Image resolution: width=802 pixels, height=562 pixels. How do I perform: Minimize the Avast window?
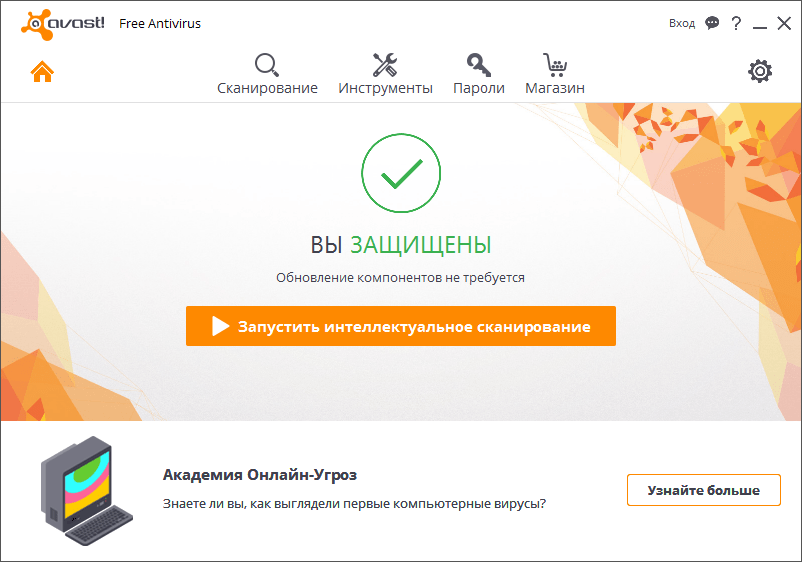click(x=761, y=23)
